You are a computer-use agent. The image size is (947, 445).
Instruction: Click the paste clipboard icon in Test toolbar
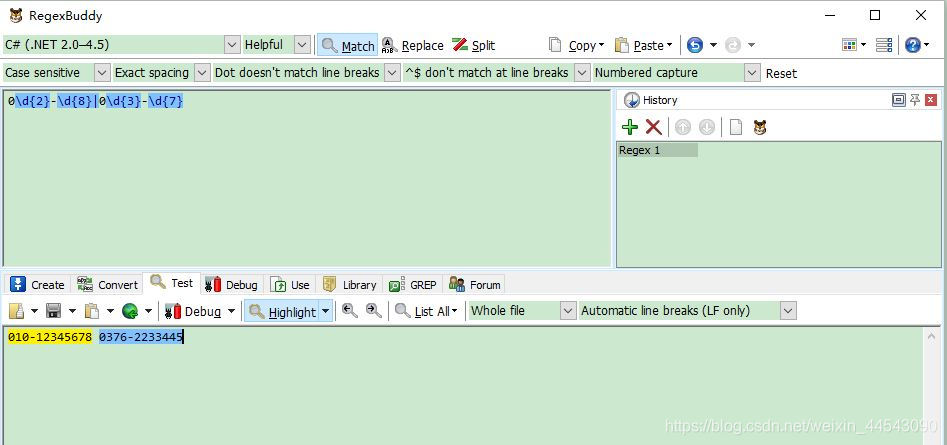[x=92, y=311]
